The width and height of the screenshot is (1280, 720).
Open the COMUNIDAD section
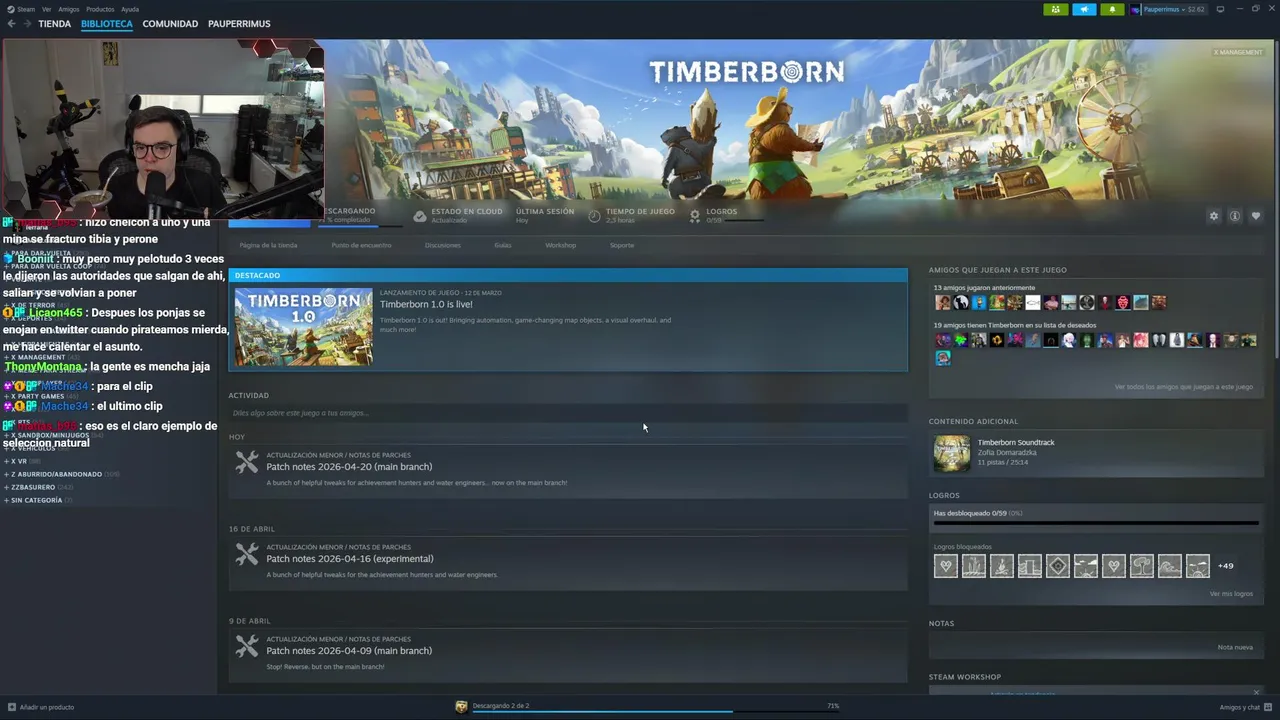coord(170,23)
